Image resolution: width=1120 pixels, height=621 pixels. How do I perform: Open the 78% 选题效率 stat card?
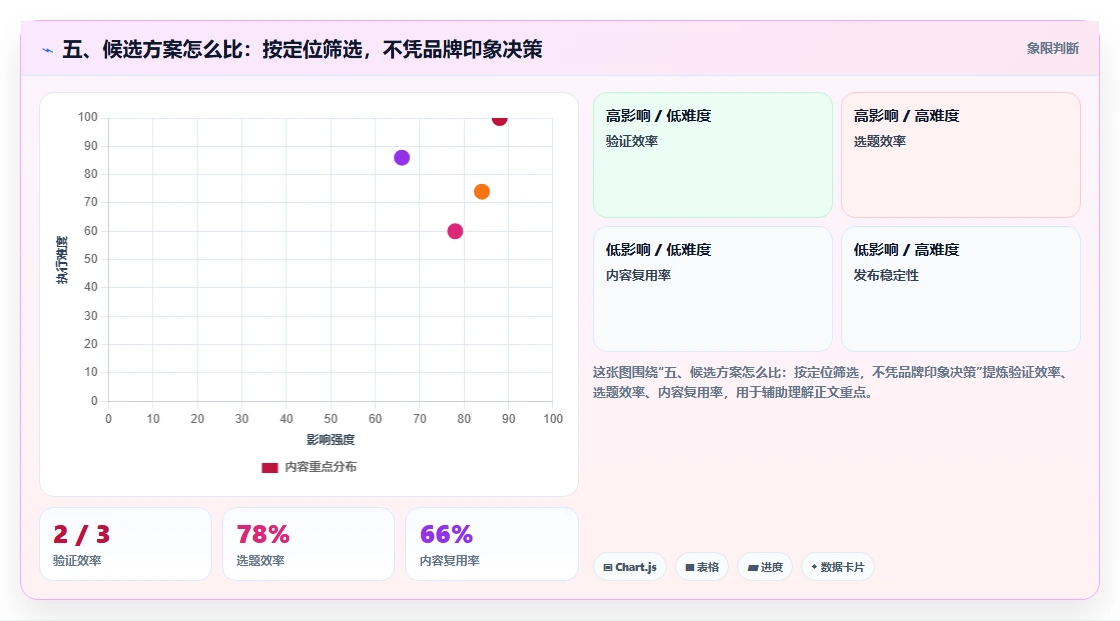[309, 544]
